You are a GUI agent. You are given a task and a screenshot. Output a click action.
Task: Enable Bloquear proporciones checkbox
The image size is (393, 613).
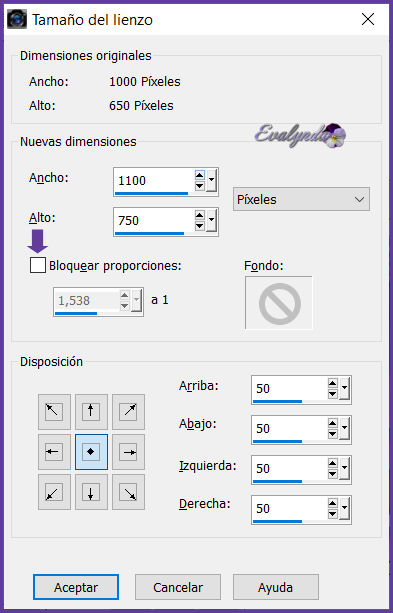(38, 265)
